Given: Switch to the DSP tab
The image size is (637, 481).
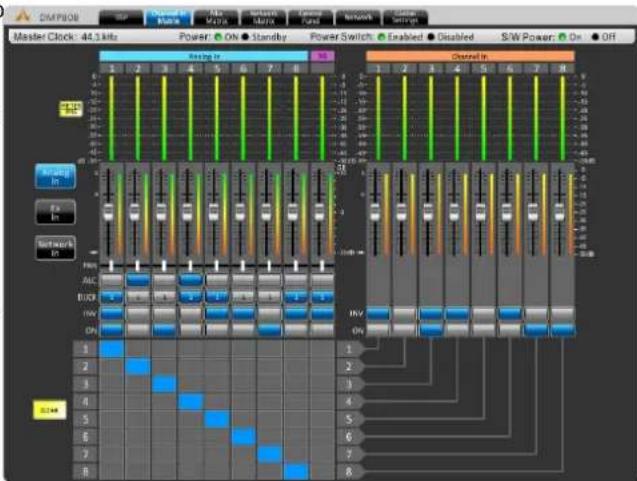Looking at the screenshot, I should (x=121, y=17).
